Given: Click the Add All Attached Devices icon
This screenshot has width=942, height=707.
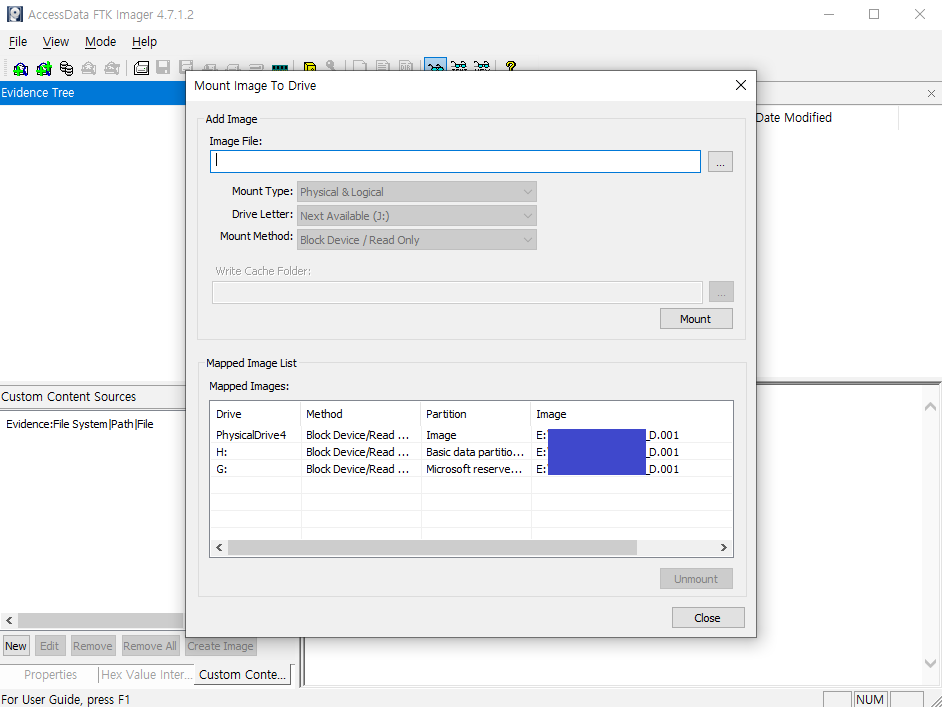Looking at the screenshot, I should 43,68.
